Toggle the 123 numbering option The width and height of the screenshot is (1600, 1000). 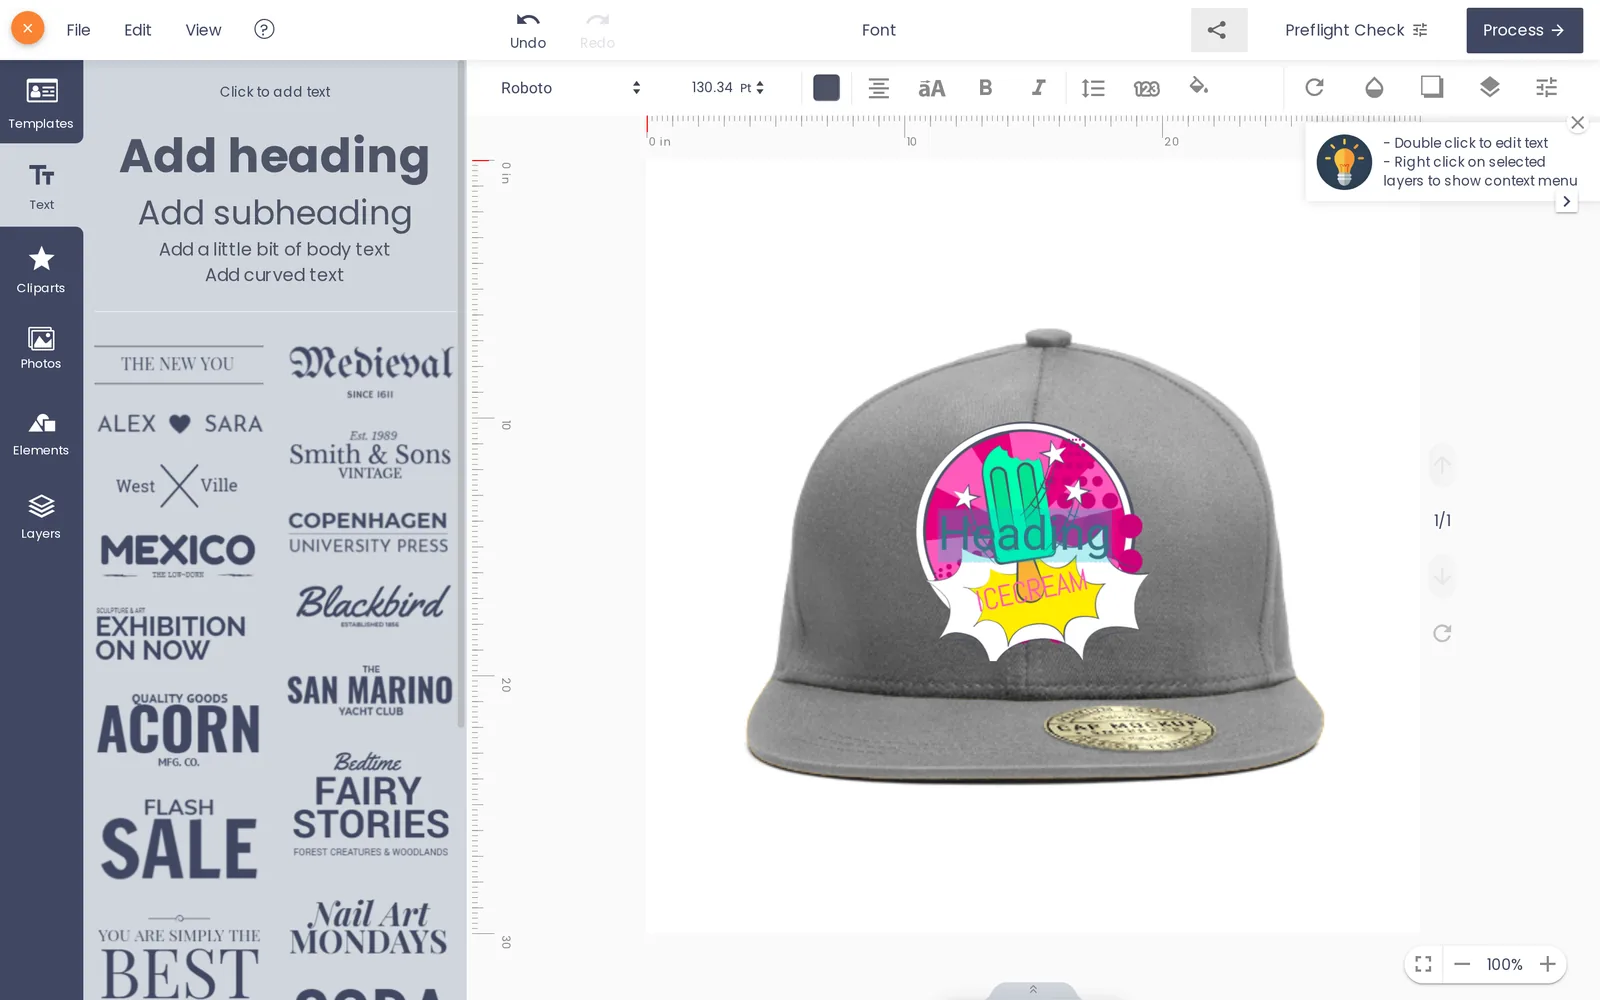(x=1146, y=88)
